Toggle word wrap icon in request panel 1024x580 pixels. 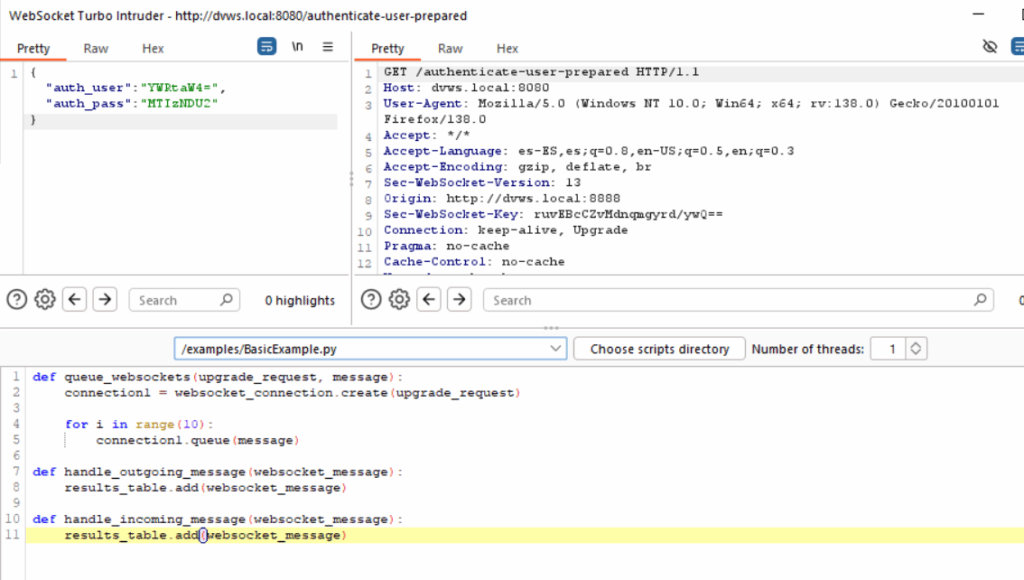pos(1017,46)
